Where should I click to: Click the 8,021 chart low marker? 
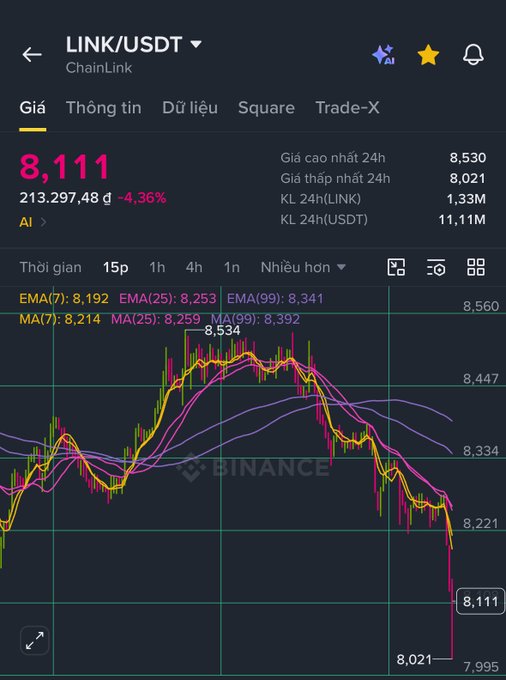point(414,660)
